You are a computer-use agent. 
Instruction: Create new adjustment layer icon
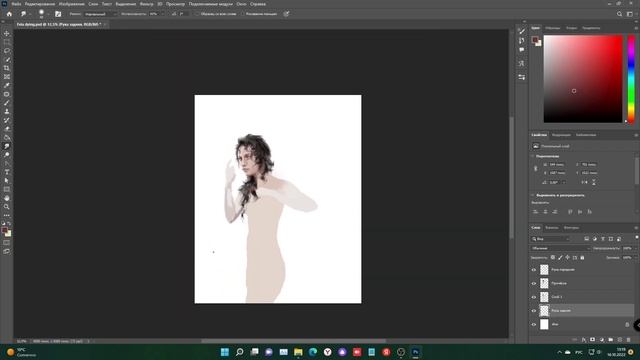[601, 340]
